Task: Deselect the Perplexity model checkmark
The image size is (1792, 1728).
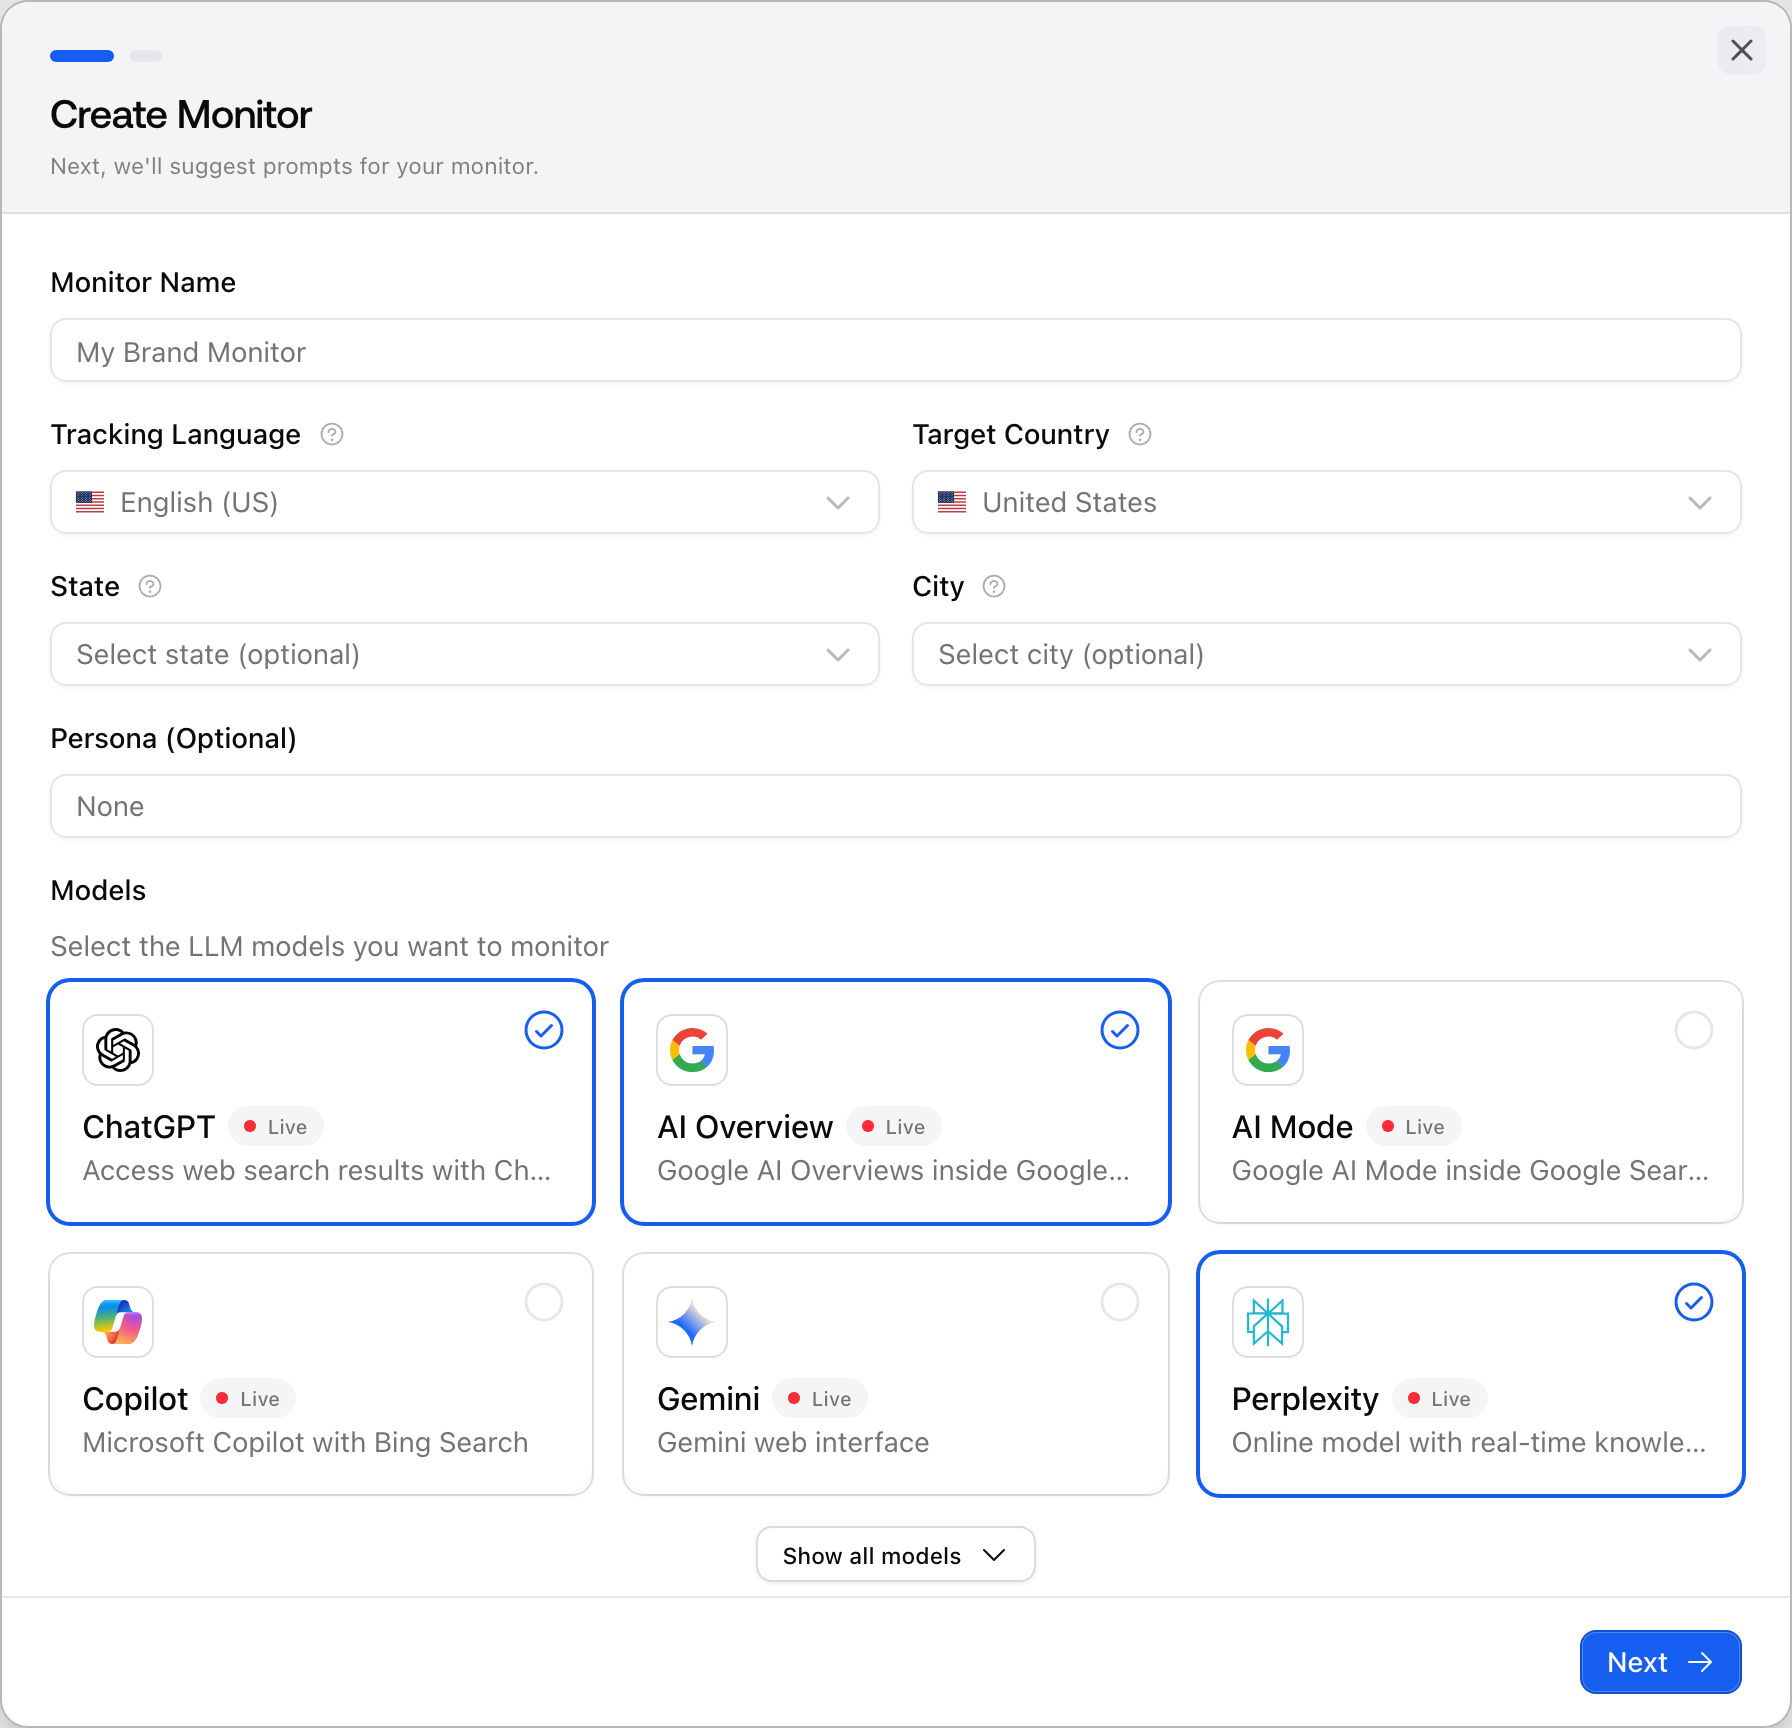Action: tap(1694, 1302)
